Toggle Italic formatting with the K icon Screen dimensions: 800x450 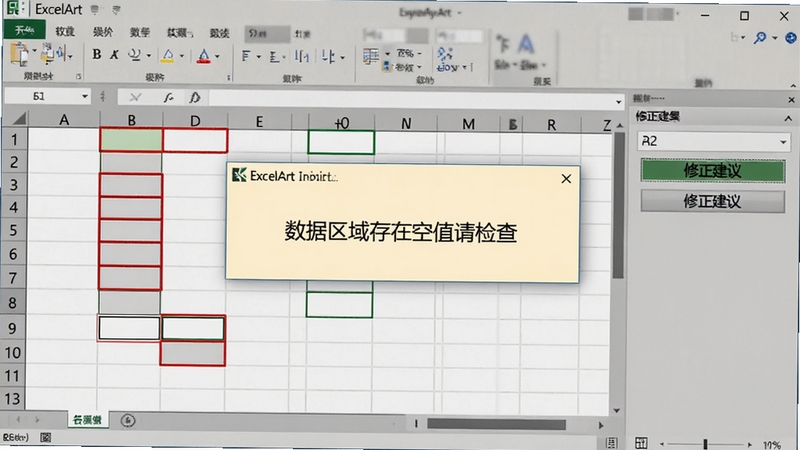[114, 55]
